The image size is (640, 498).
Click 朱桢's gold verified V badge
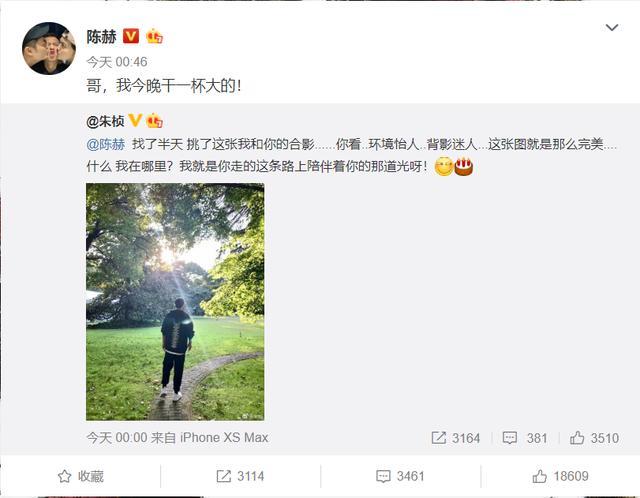pyautogui.click(x=135, y=120)
